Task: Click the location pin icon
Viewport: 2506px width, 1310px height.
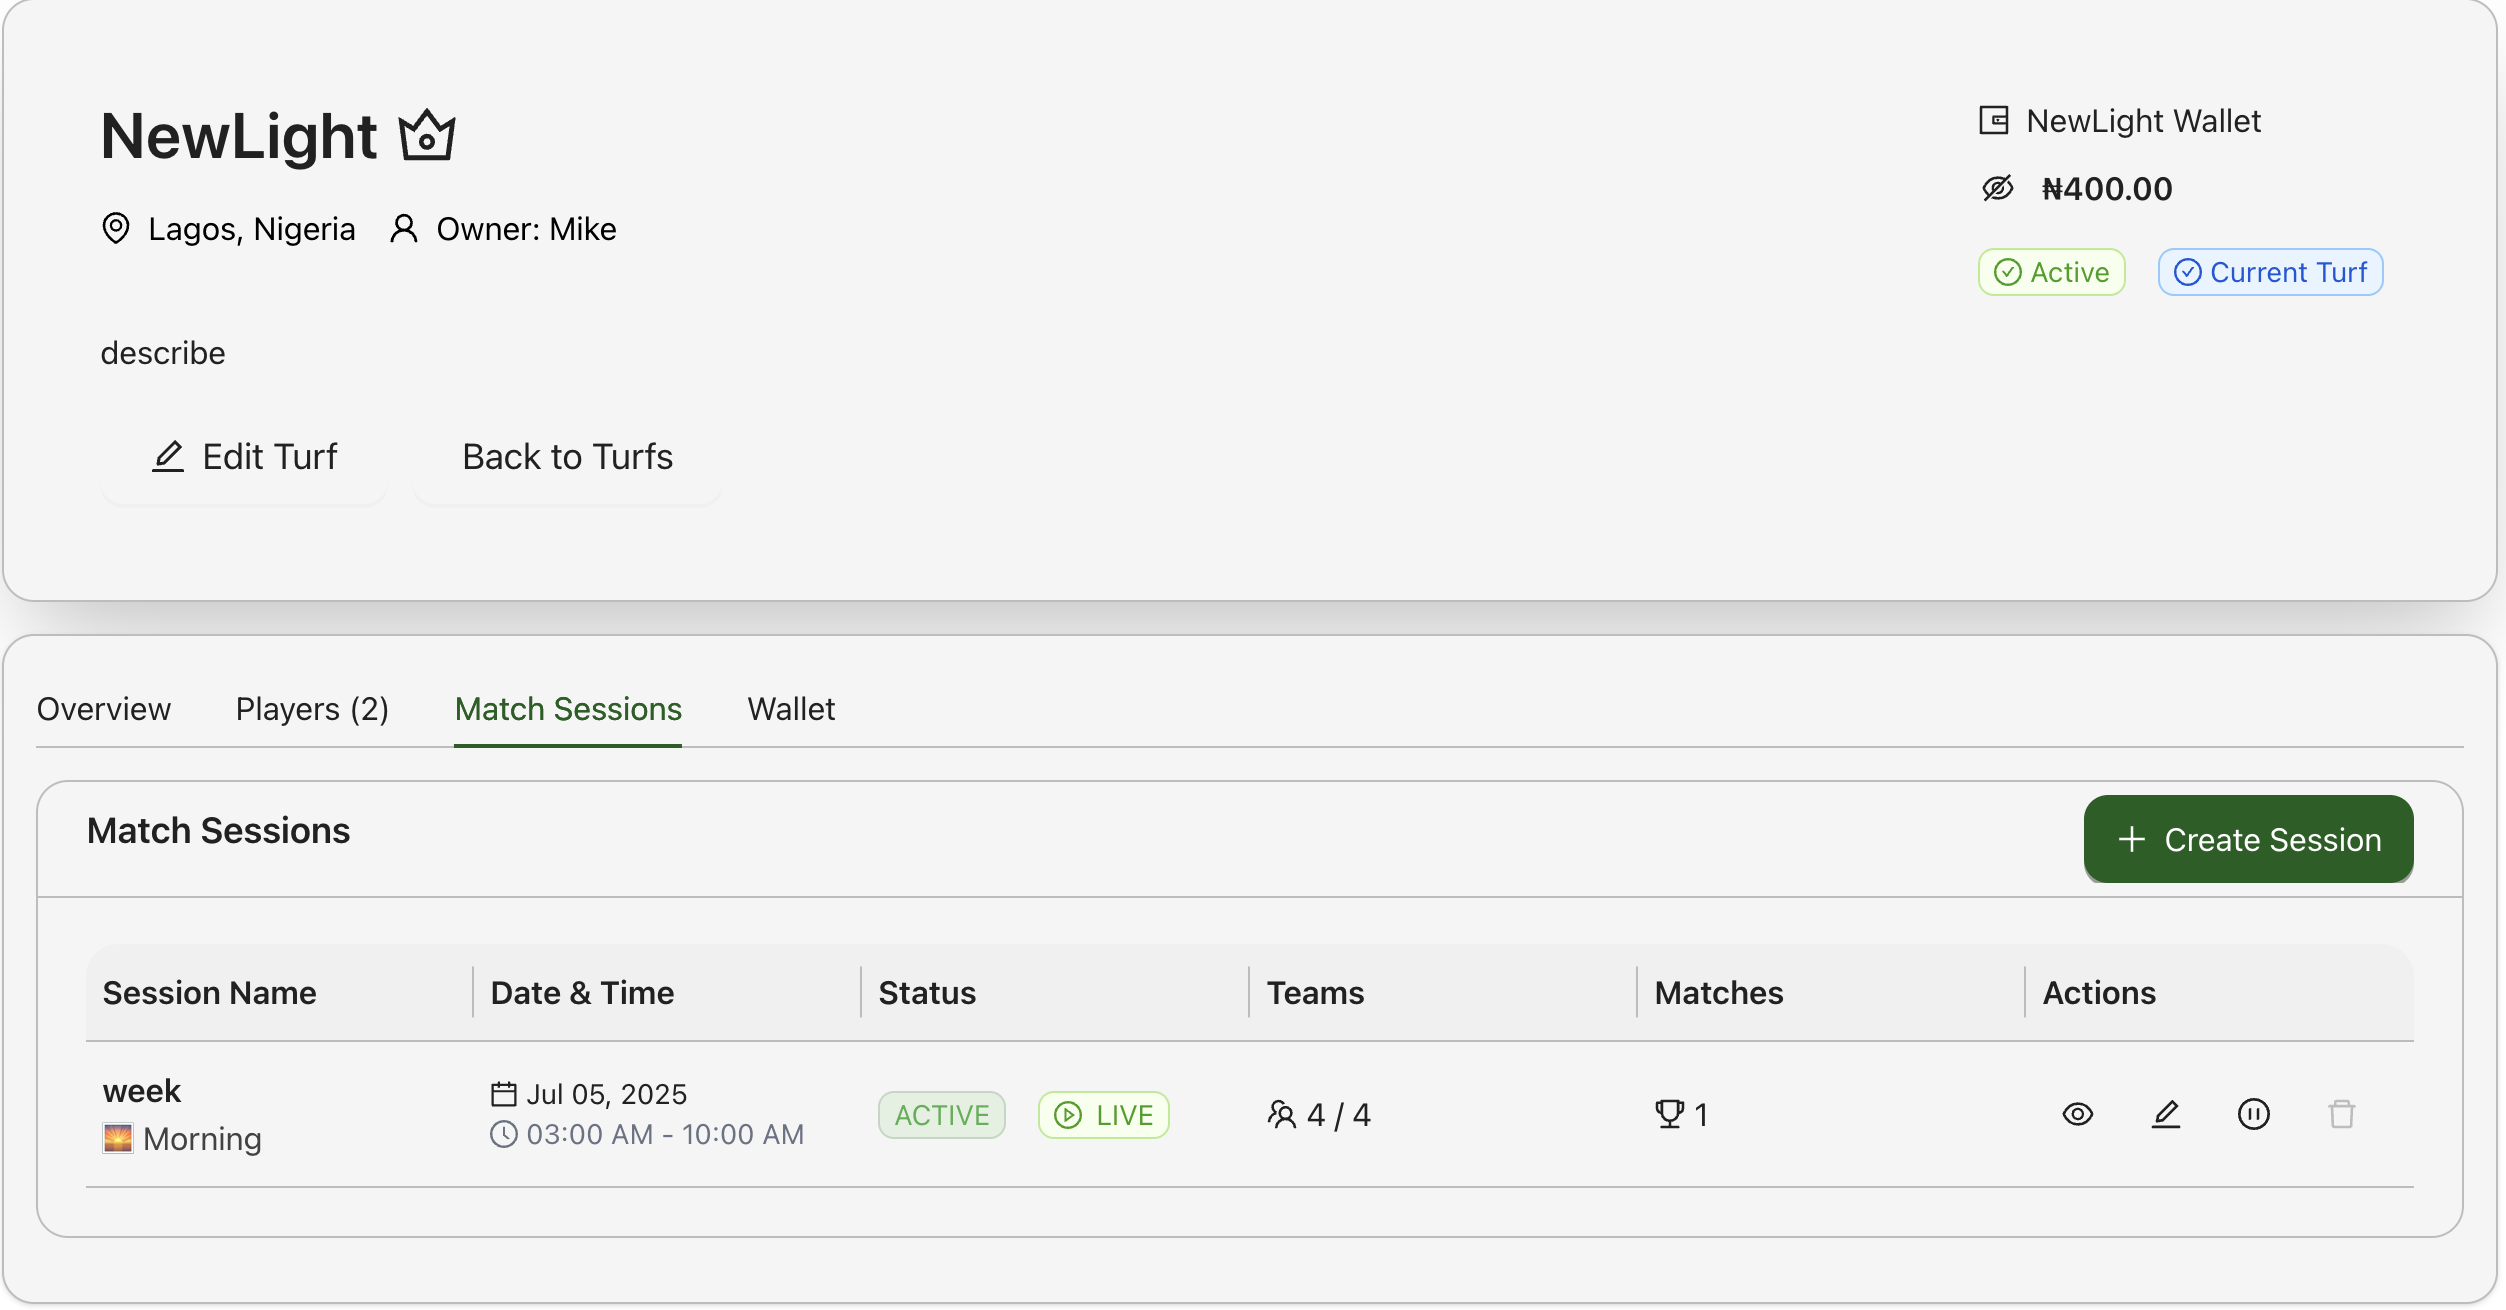Action: (x=116, y=229)
